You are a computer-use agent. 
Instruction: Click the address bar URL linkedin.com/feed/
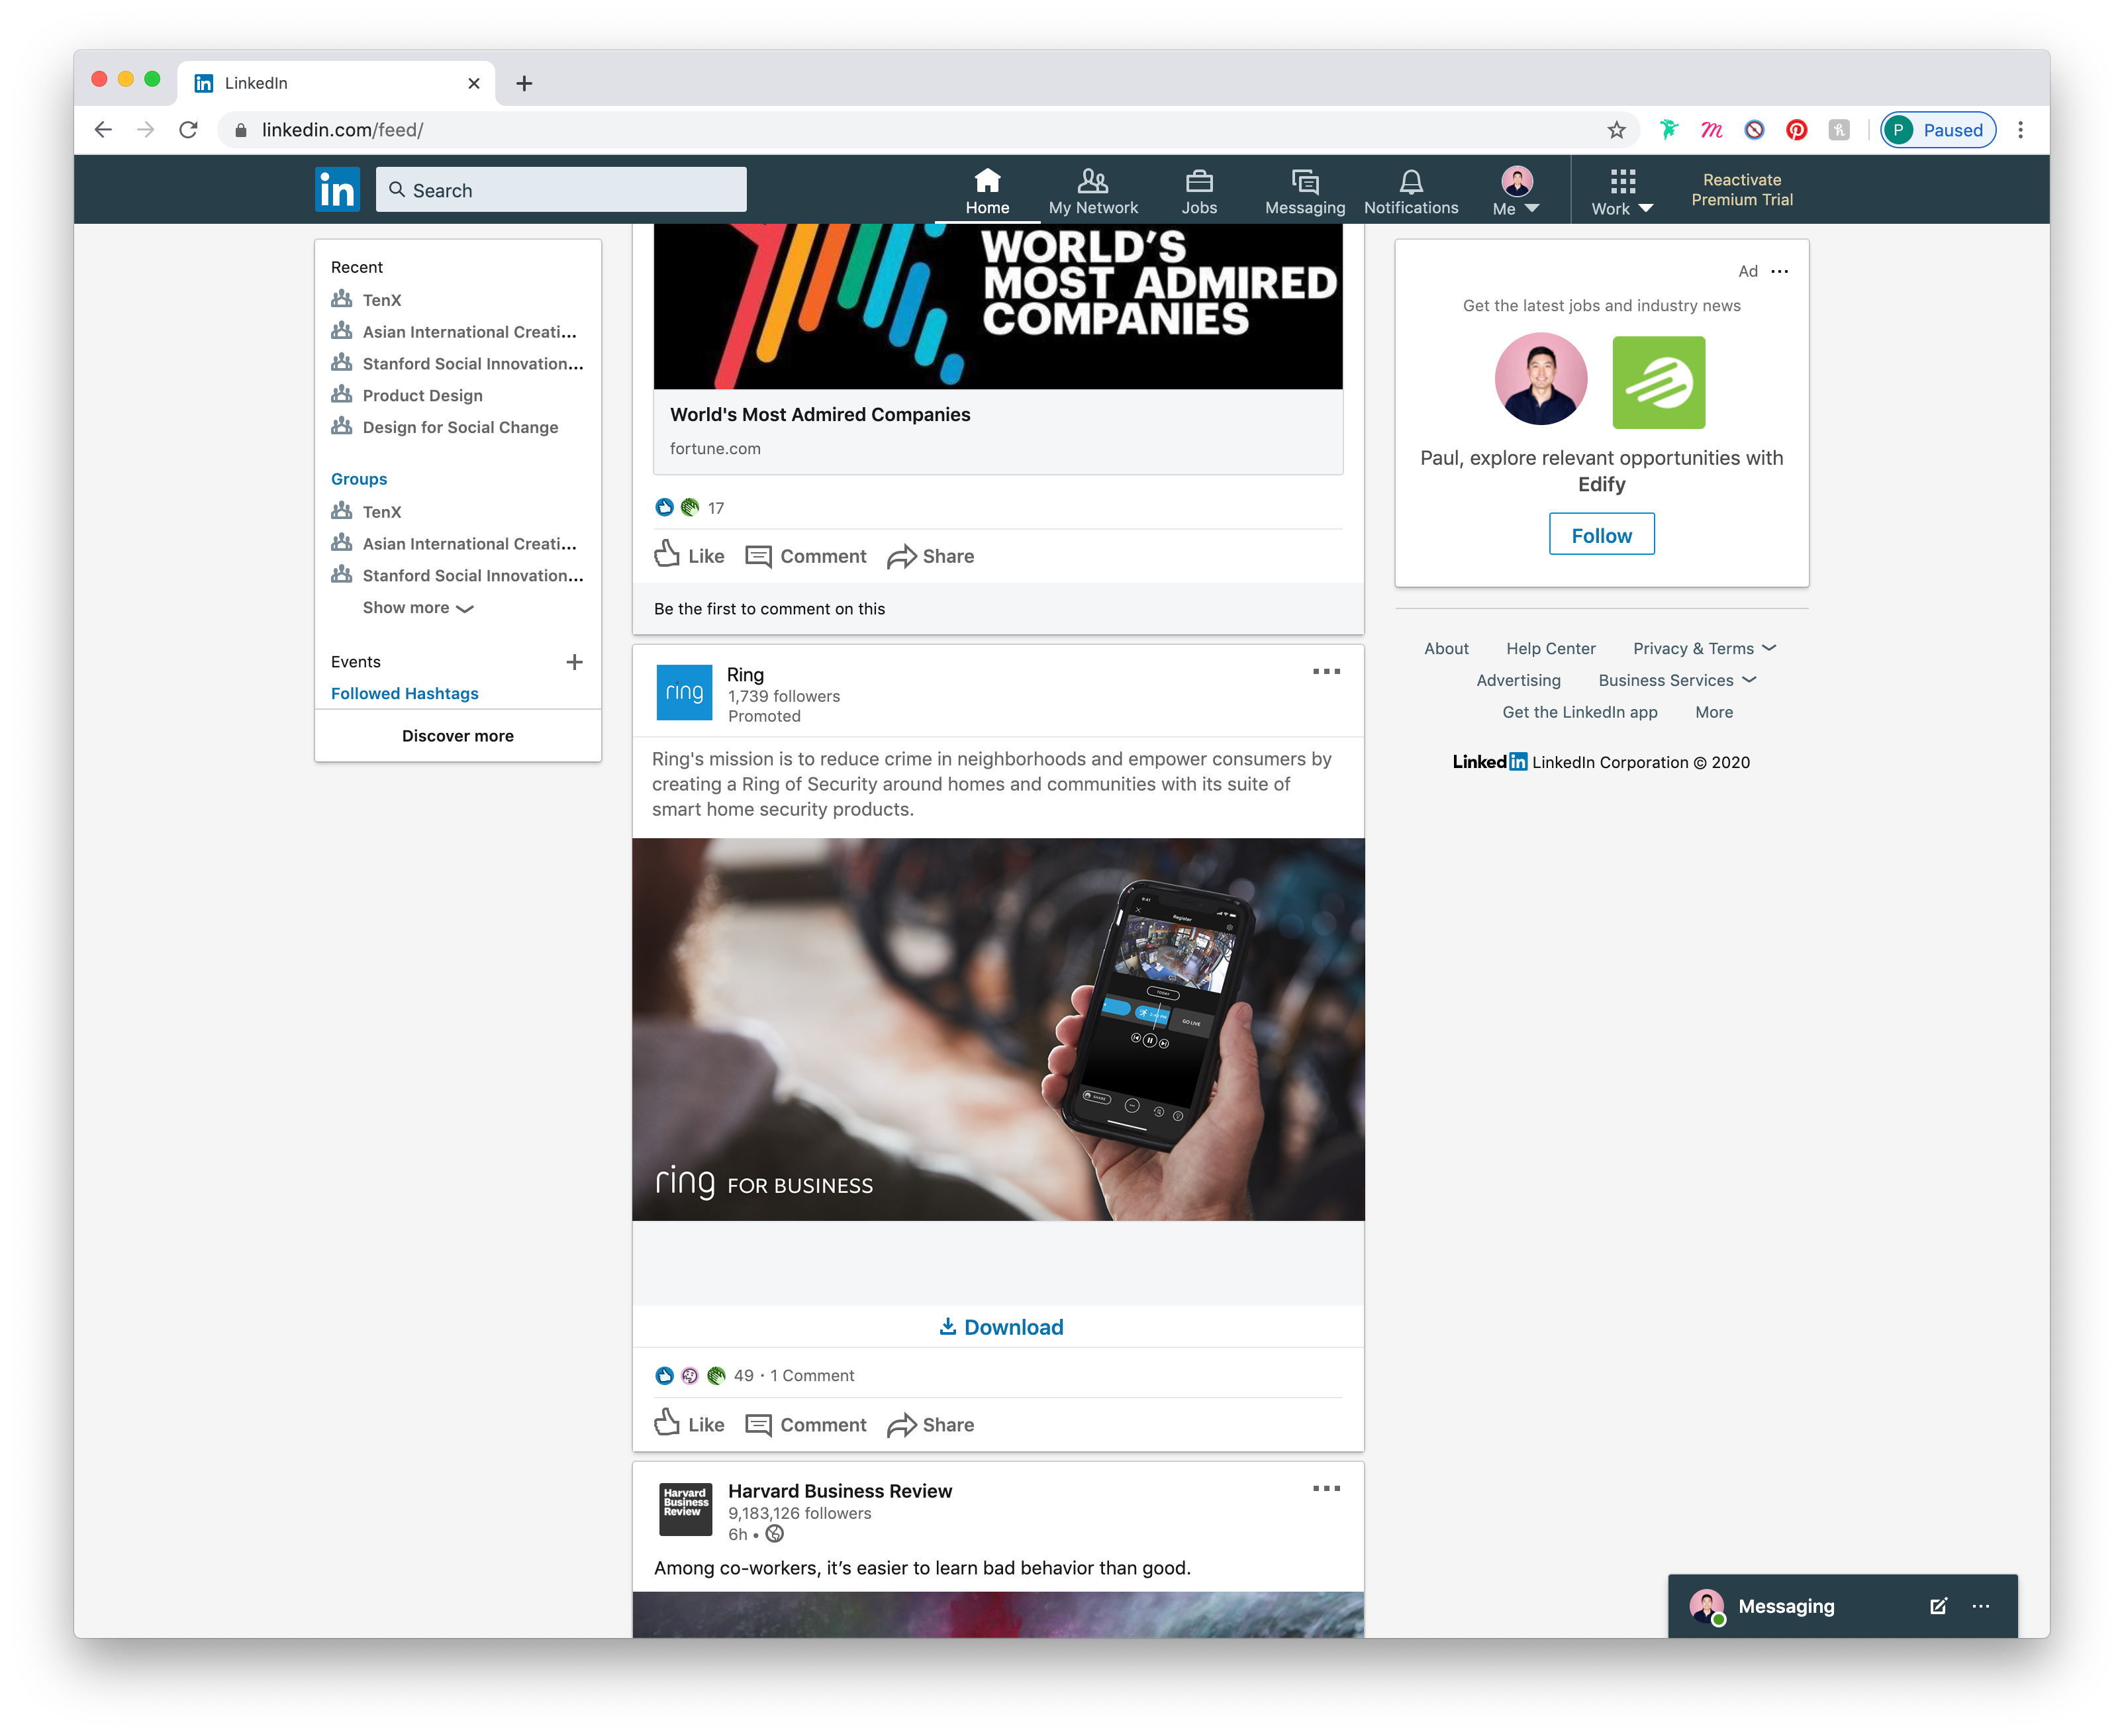coord(342,130)
